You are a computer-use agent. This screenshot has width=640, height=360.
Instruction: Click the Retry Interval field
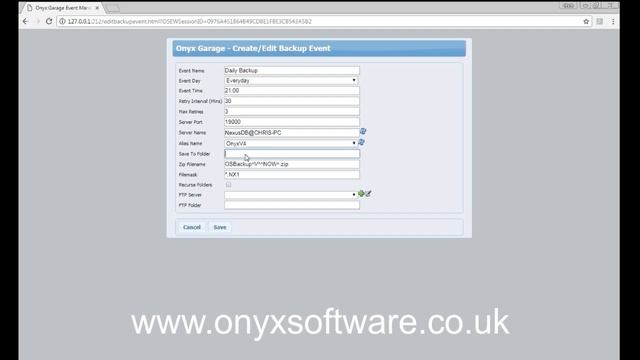coord(291,101)
